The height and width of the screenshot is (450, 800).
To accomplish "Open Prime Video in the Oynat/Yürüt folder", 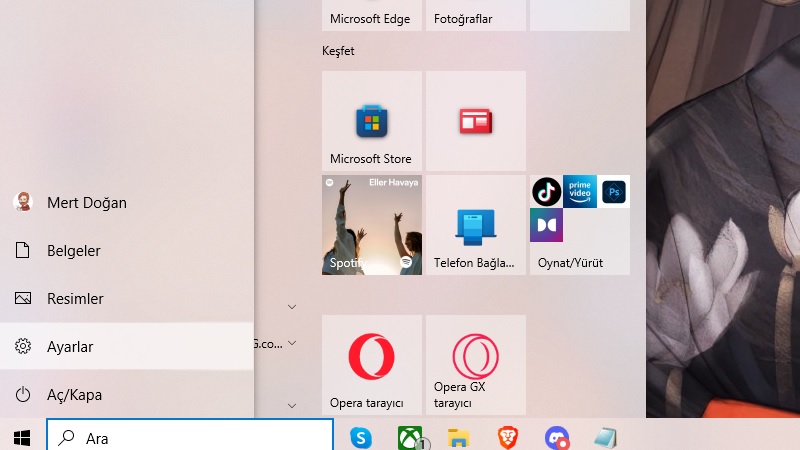I will coord(580,192).
